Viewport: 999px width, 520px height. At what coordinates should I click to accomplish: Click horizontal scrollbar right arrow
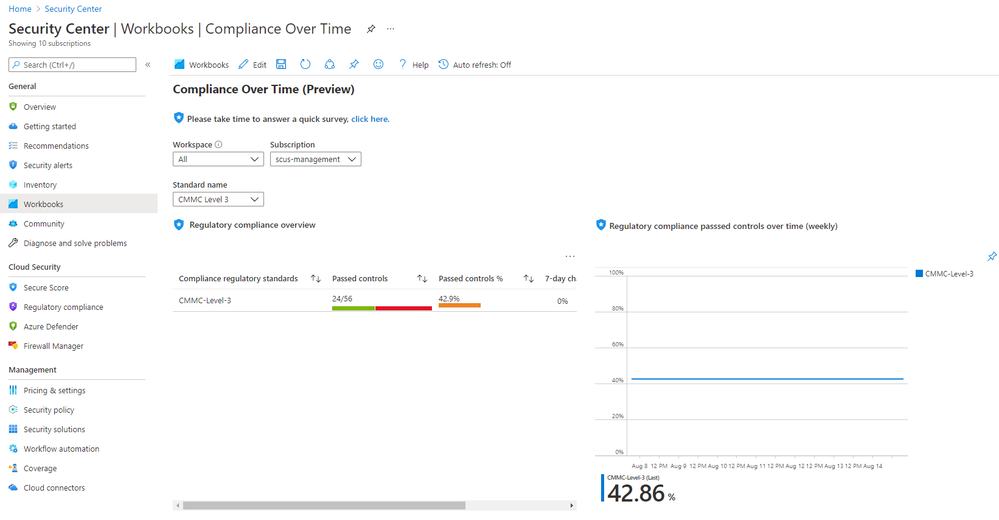pyautogui.click(x=571, y=505)
